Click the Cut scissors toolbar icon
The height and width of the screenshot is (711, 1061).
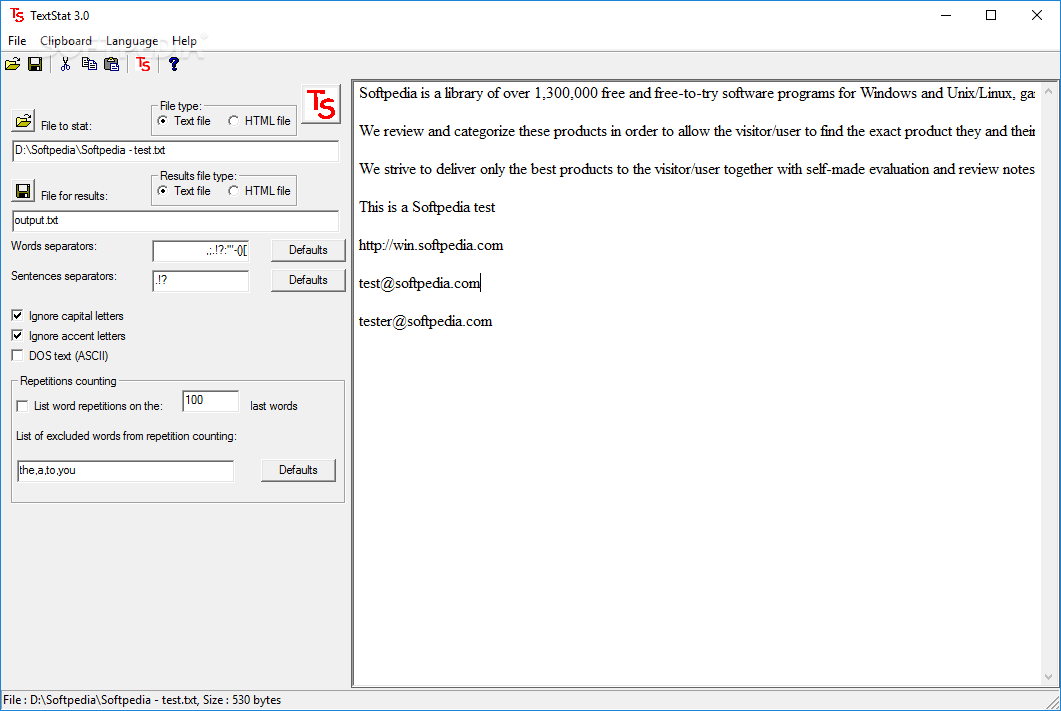[66, 64]
